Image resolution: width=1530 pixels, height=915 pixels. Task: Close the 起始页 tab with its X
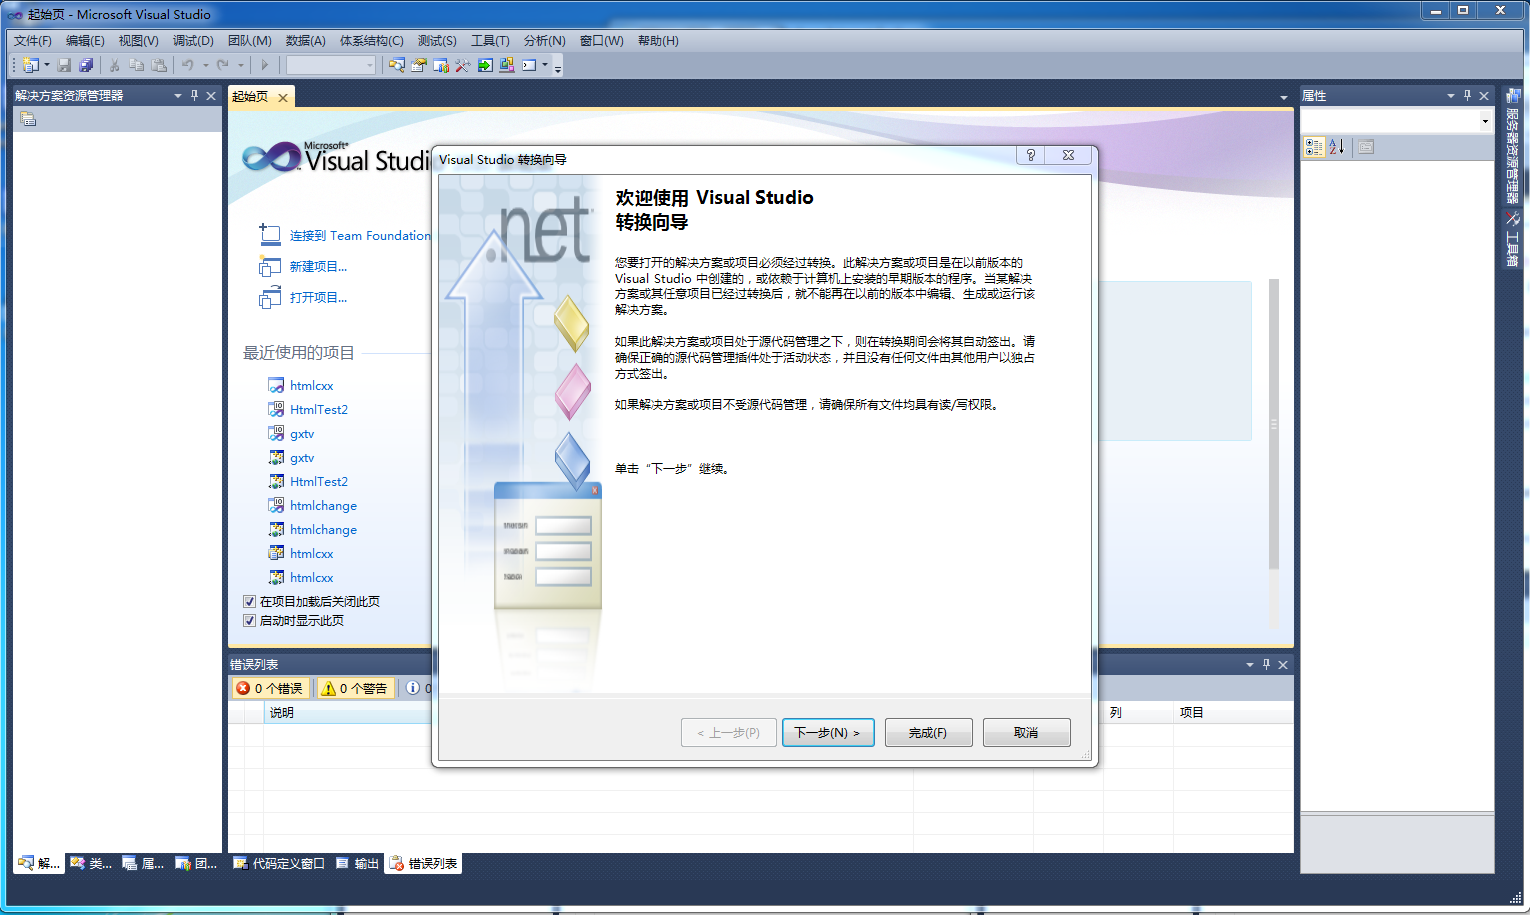283,97
